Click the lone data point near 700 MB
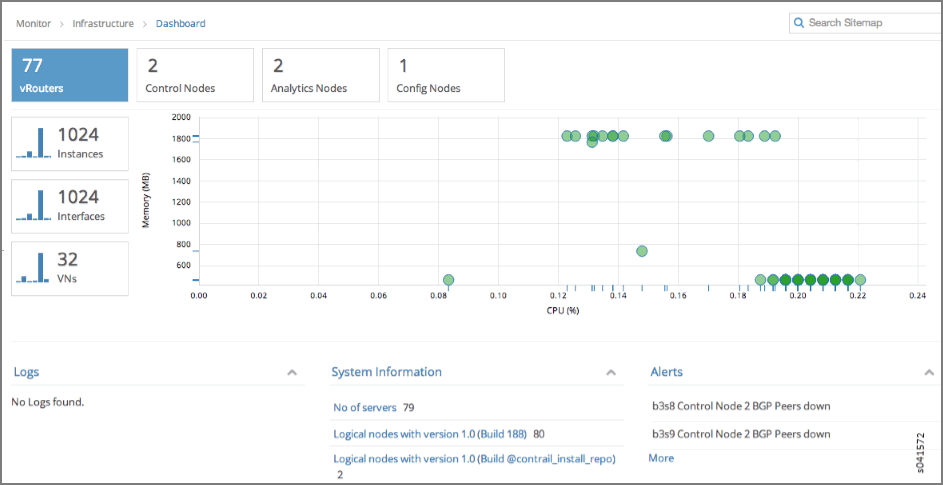The image size is (943, 485). [x=642, y=251]
